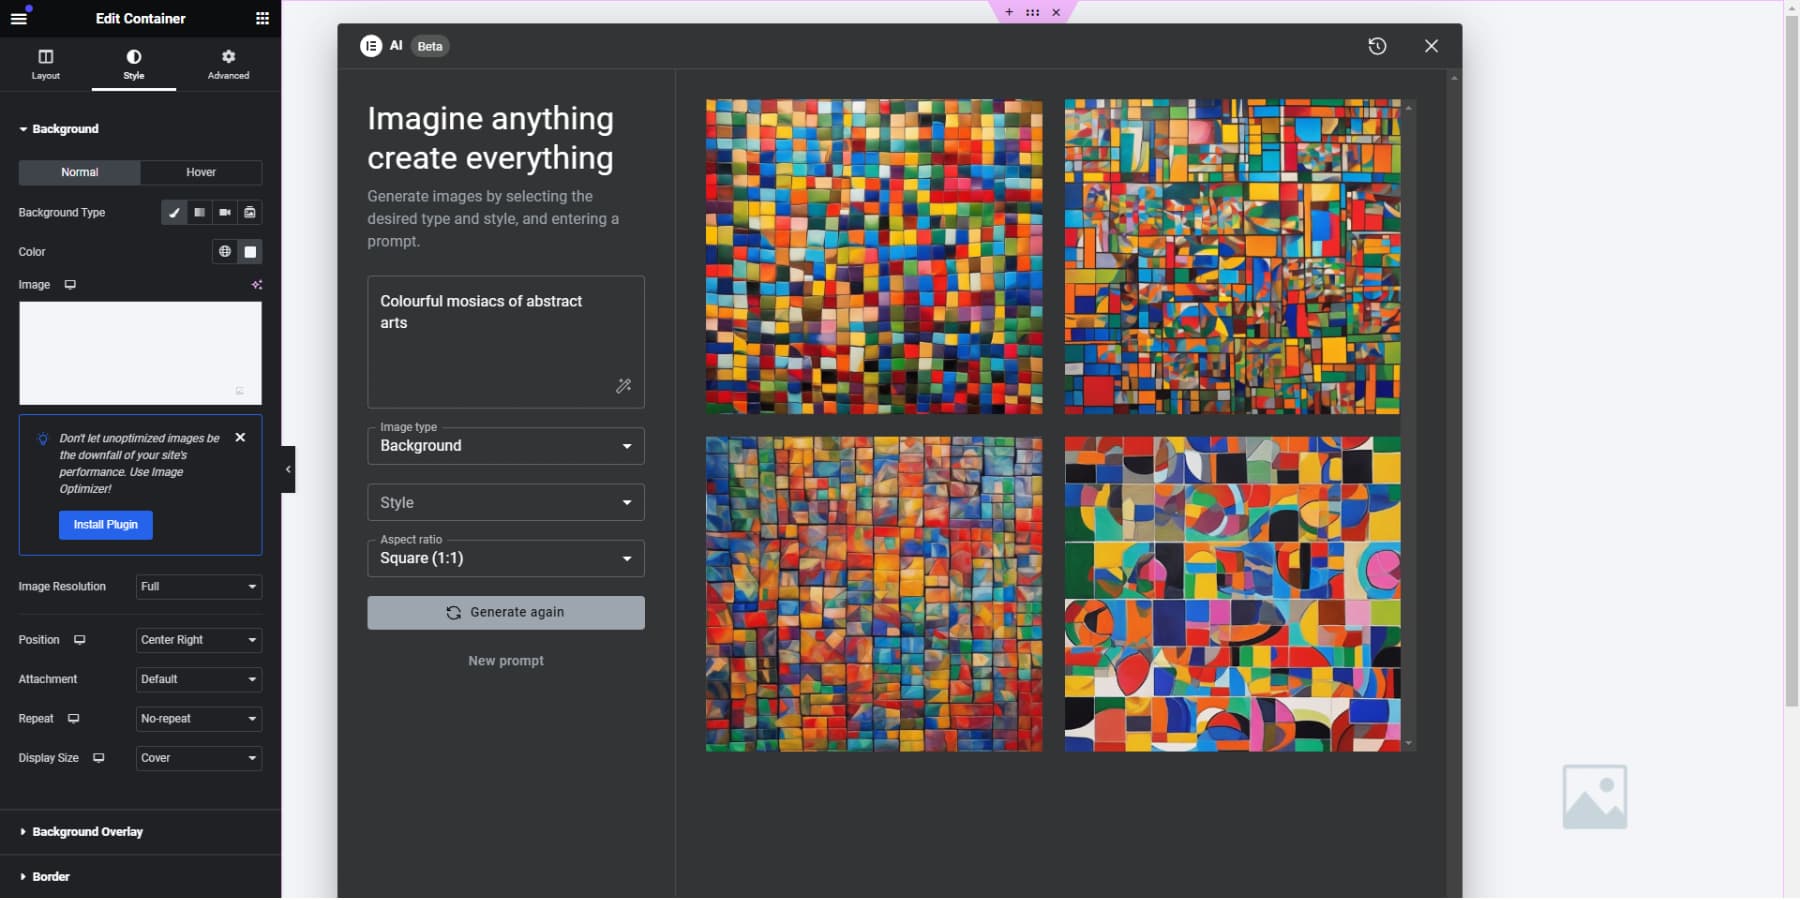This screenshot has width=1800, height=900.
Task: Click the global color globe icon
Action: click(x=225, y=252)
